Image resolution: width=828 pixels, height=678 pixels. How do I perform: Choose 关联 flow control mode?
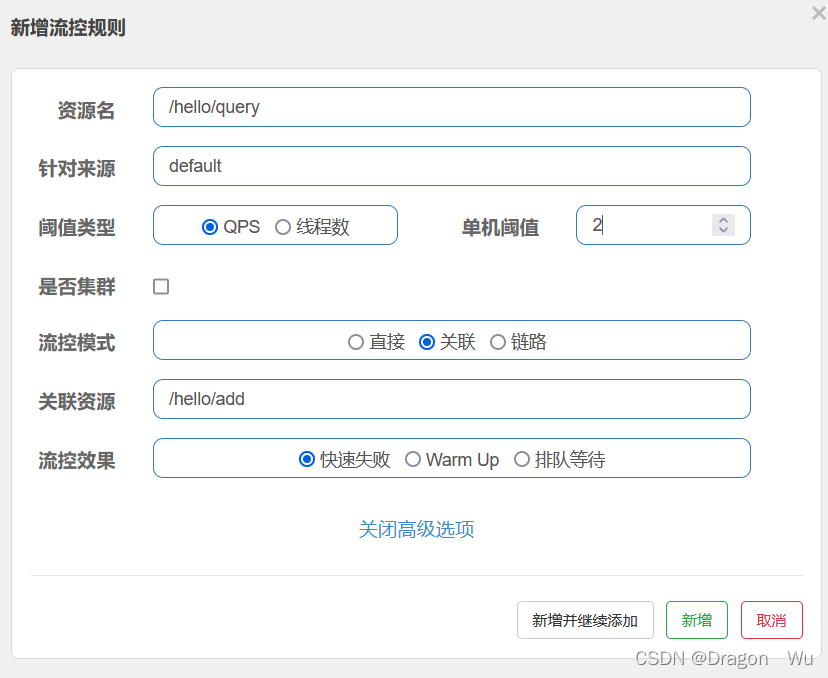click(427, 342)
